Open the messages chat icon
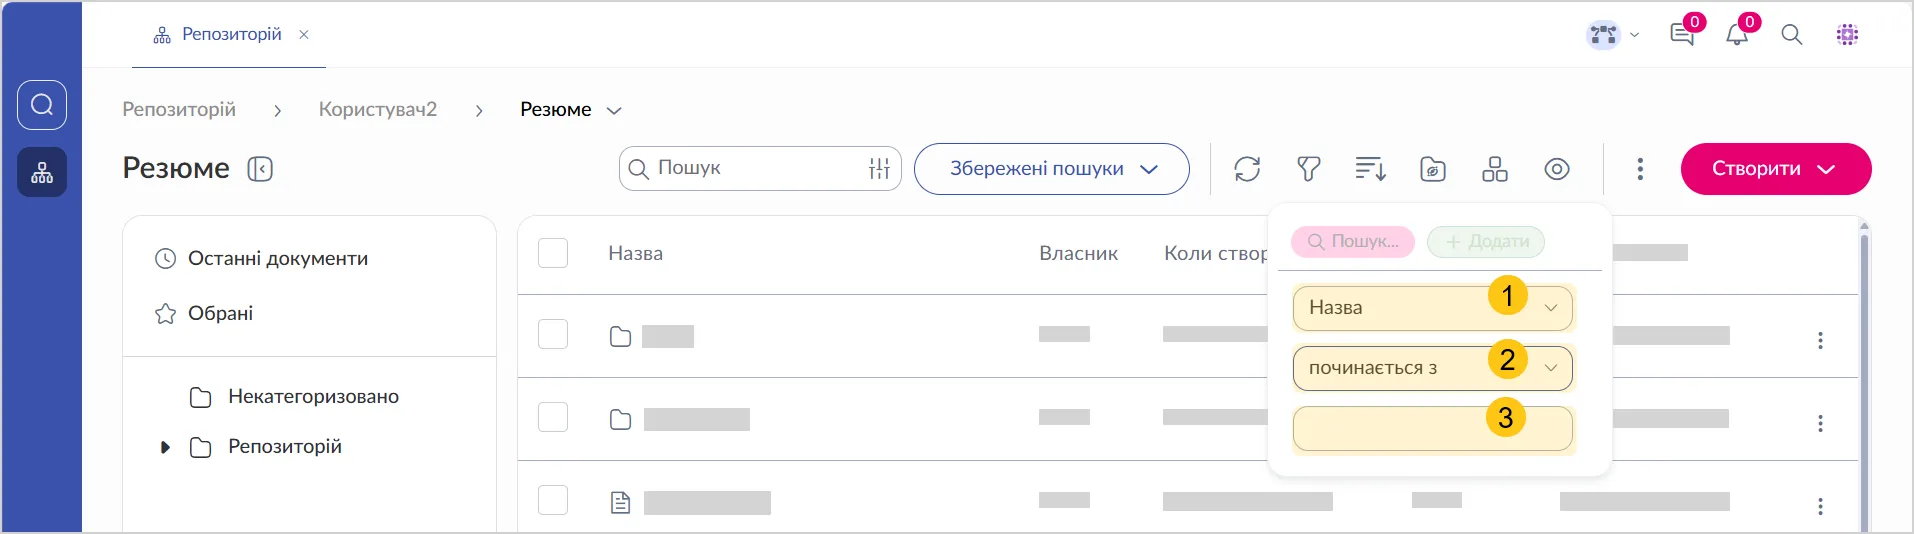 click(1682, 35)
